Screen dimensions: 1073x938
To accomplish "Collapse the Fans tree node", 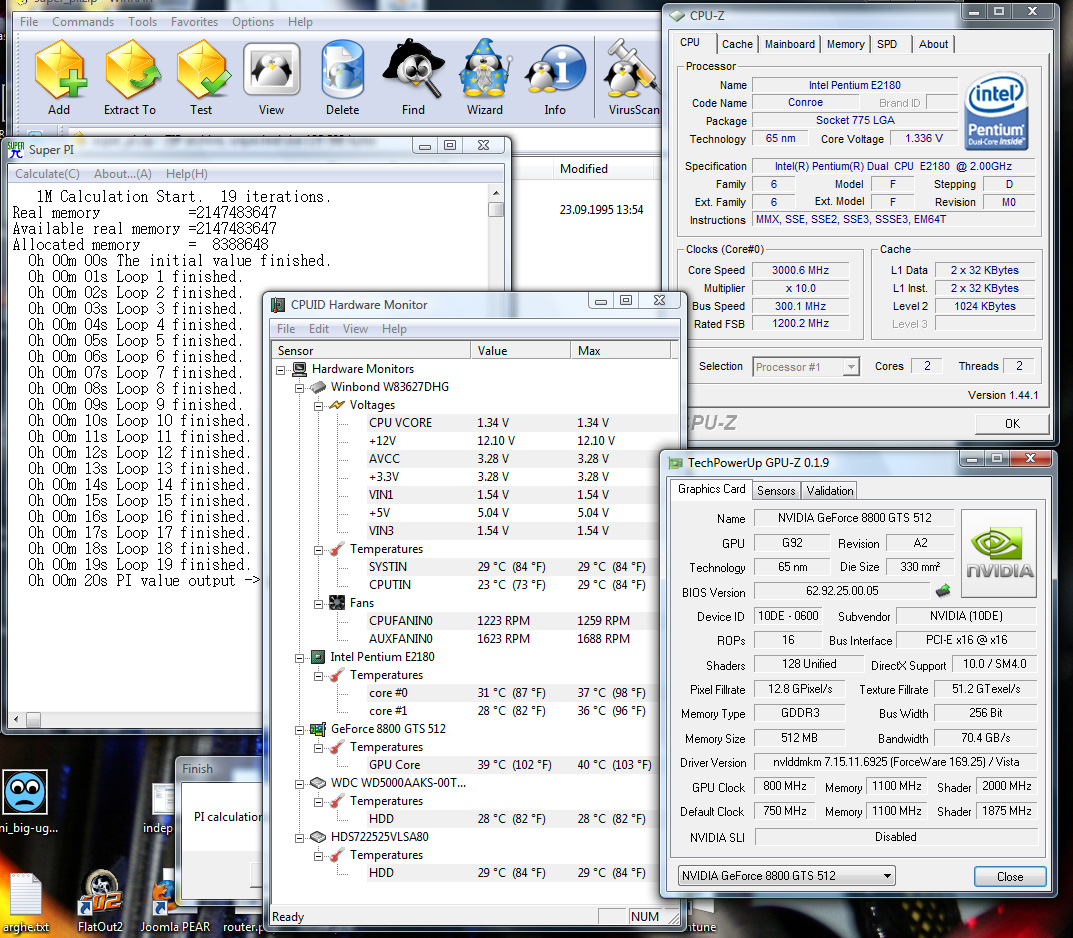I will tap(318, 604).
